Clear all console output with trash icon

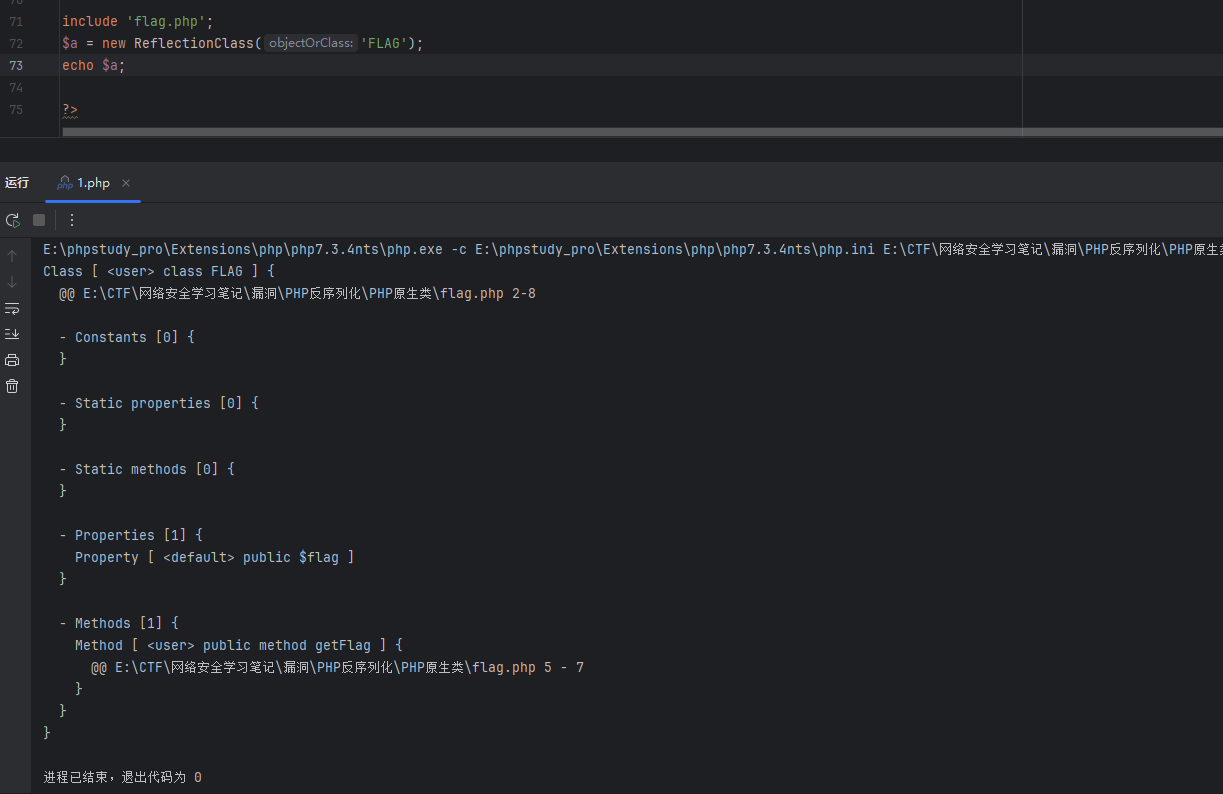[12, 386]
